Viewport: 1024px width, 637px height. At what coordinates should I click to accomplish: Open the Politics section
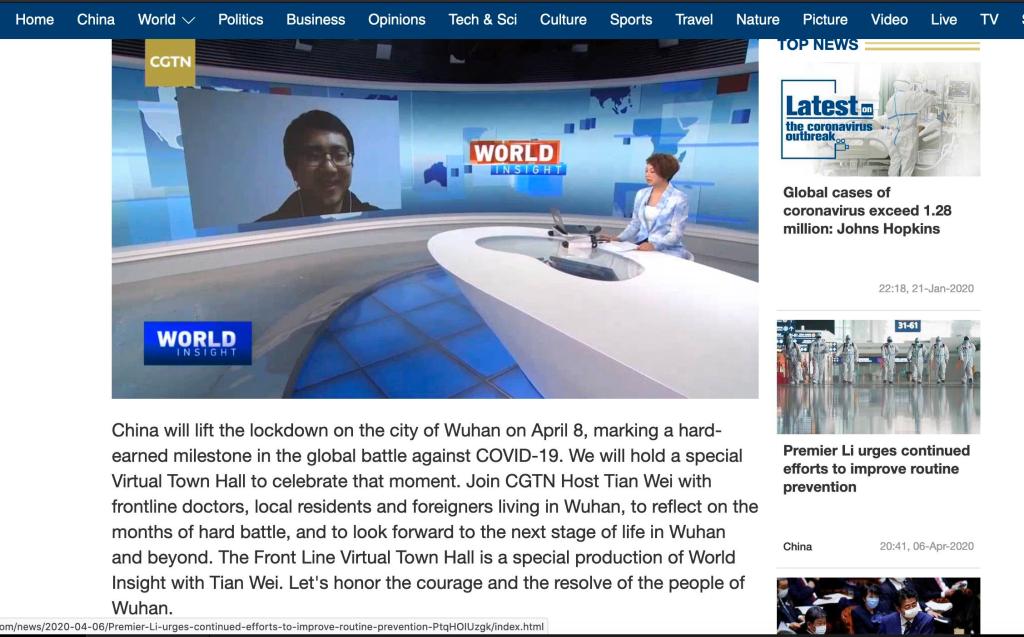click(x=240, y=19)
